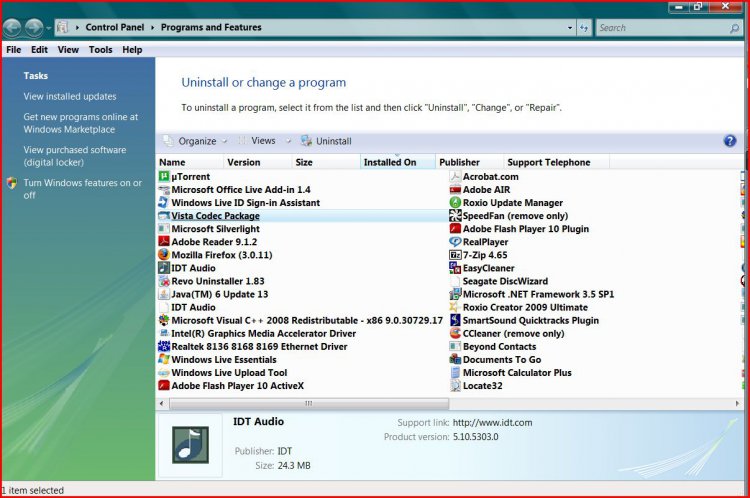Open the Views dropdown arrow

(288, 141)
